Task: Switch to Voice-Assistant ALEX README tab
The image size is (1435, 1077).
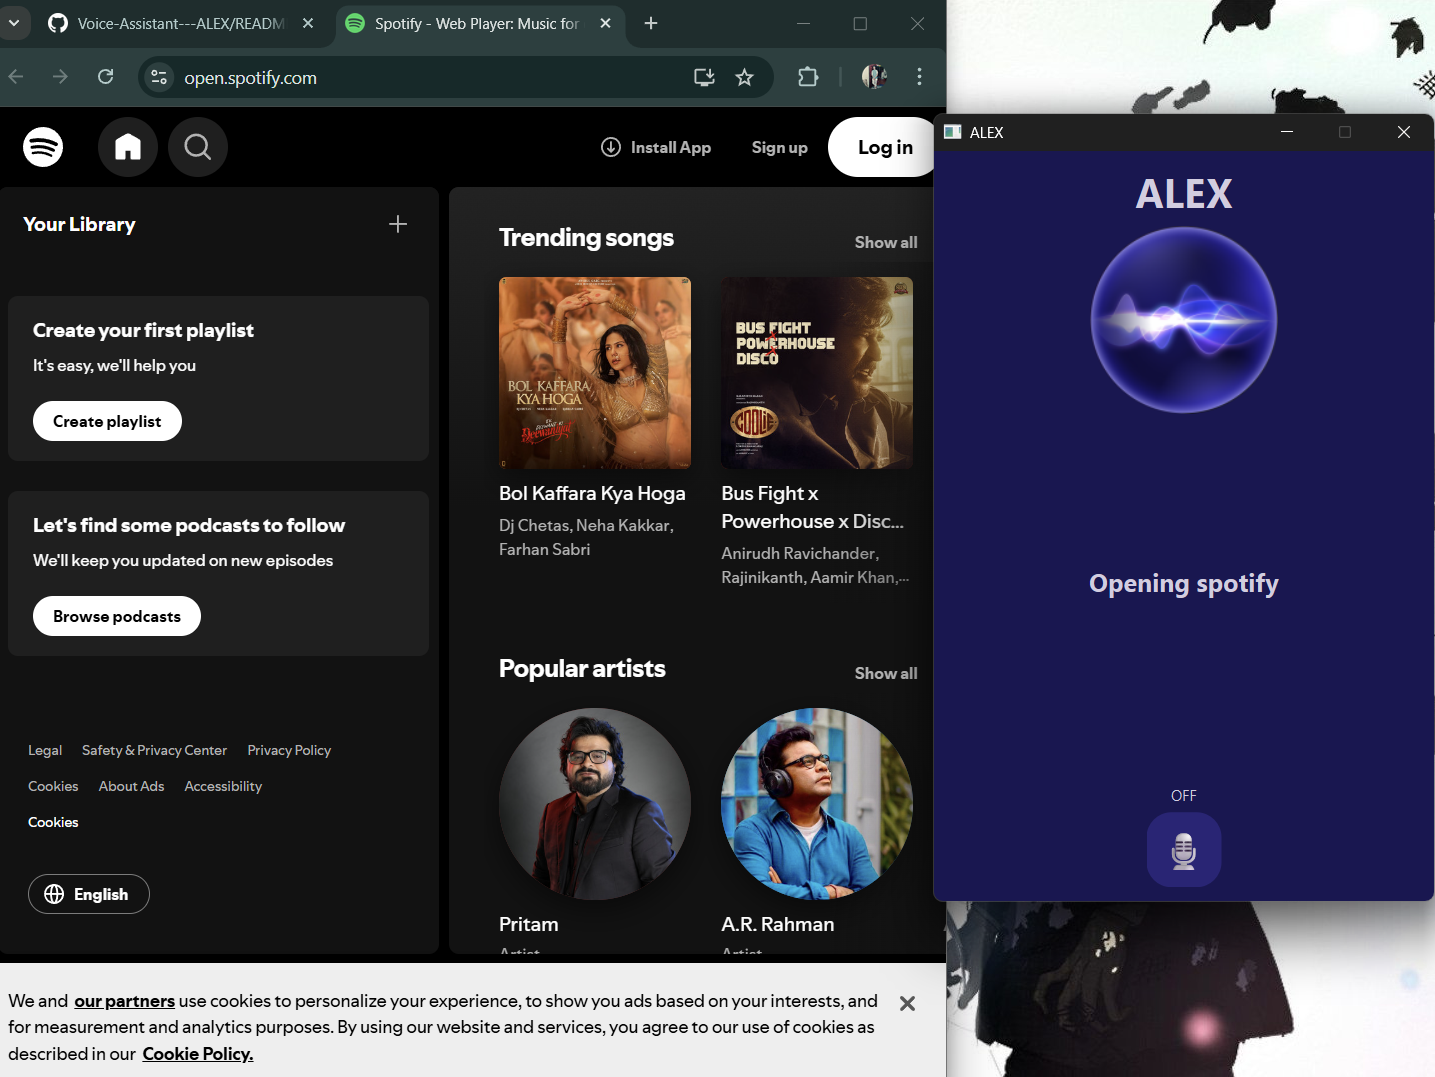Action: (x=180, y=23)
